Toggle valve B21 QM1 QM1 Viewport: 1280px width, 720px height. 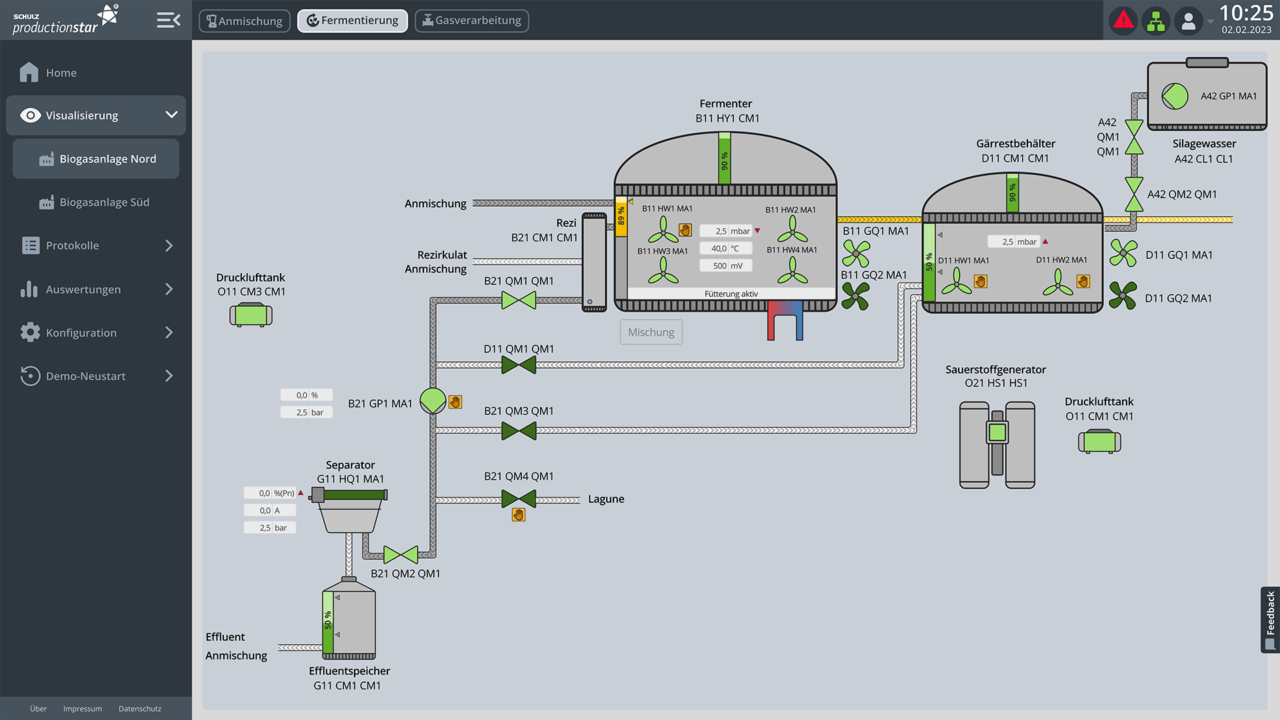tap(518, 300)
